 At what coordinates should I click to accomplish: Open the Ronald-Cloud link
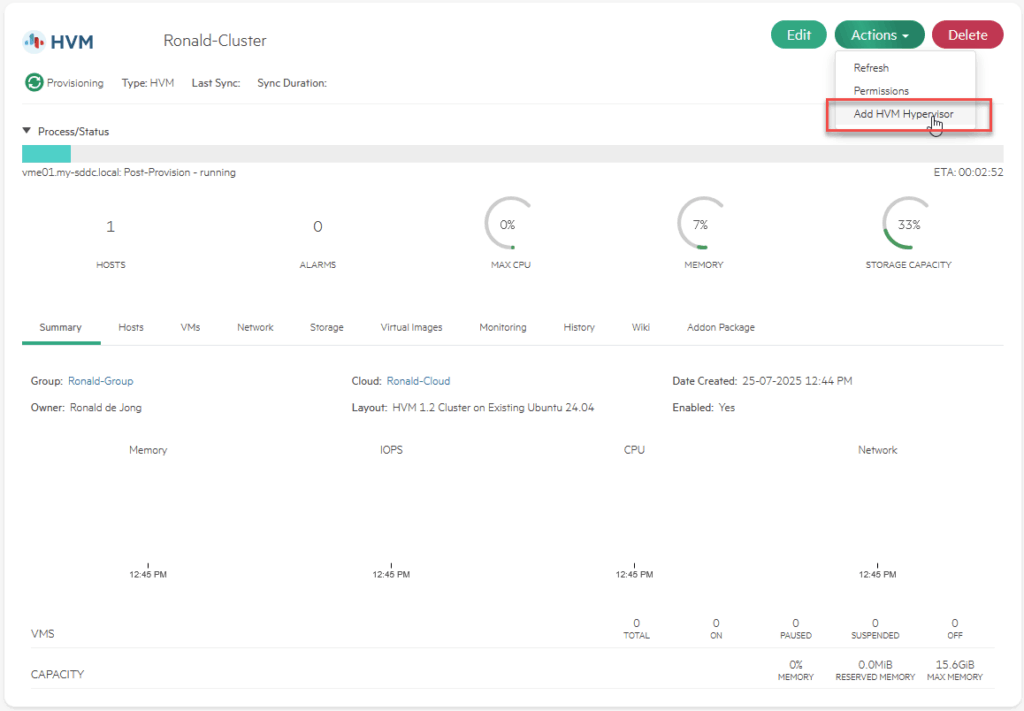click(x=418, y=381)
